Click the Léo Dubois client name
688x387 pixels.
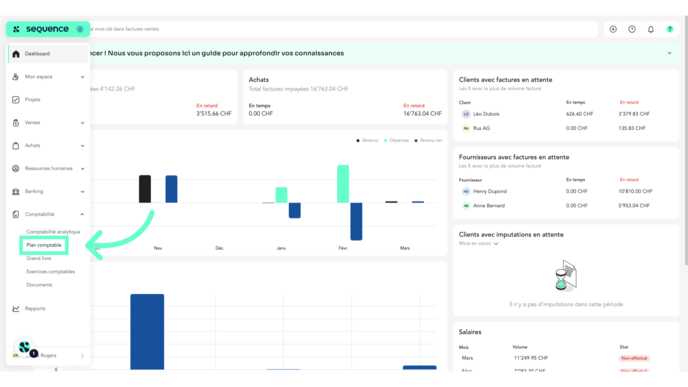pyautogui.click(x=486, y=114)
